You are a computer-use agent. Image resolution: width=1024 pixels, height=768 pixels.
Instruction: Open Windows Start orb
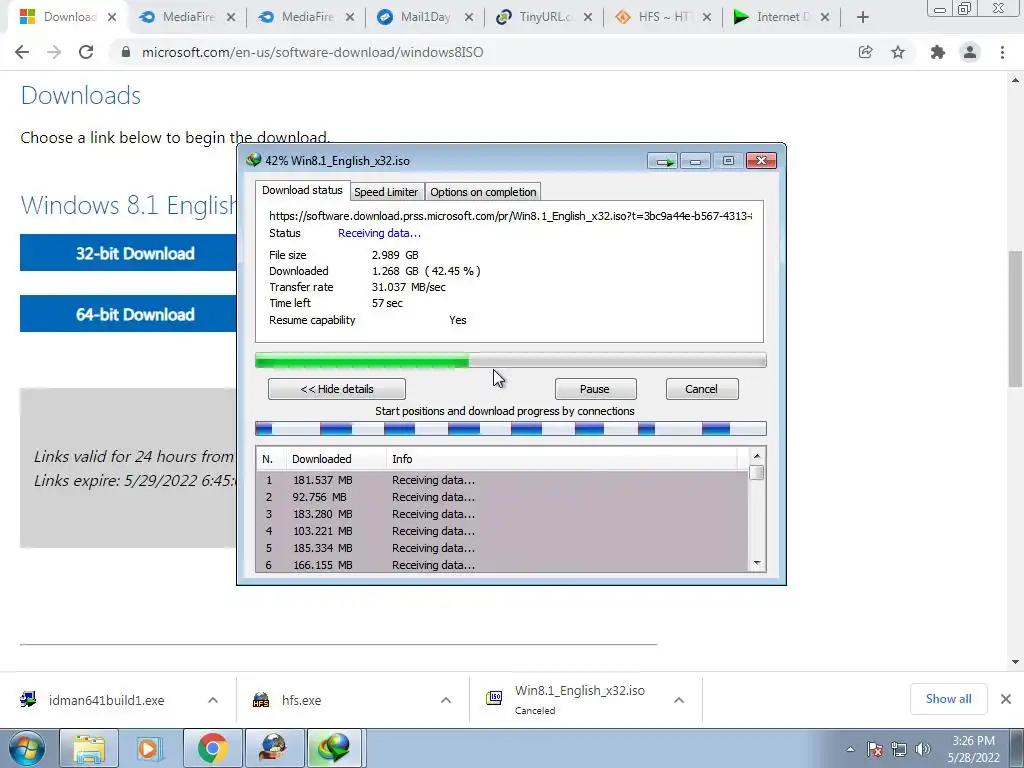click(x=27, y=748)
